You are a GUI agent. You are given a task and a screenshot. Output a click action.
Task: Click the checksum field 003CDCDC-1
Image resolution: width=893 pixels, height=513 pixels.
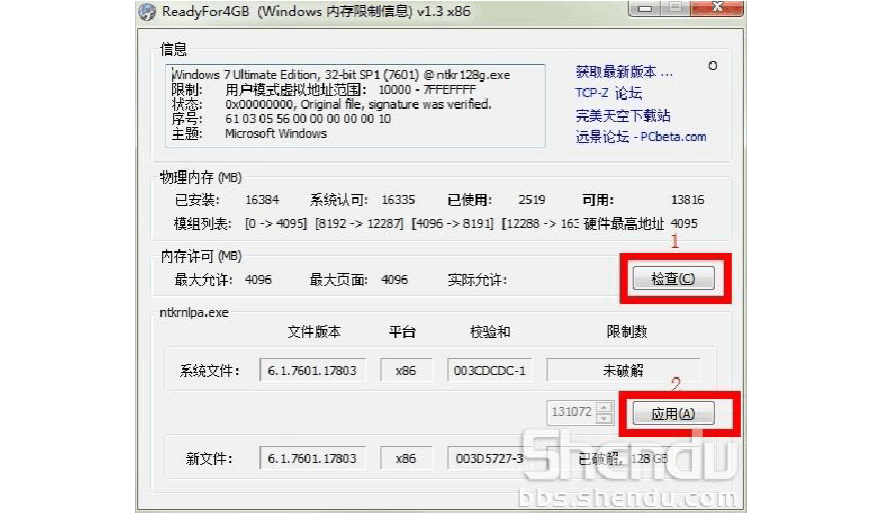489,371
